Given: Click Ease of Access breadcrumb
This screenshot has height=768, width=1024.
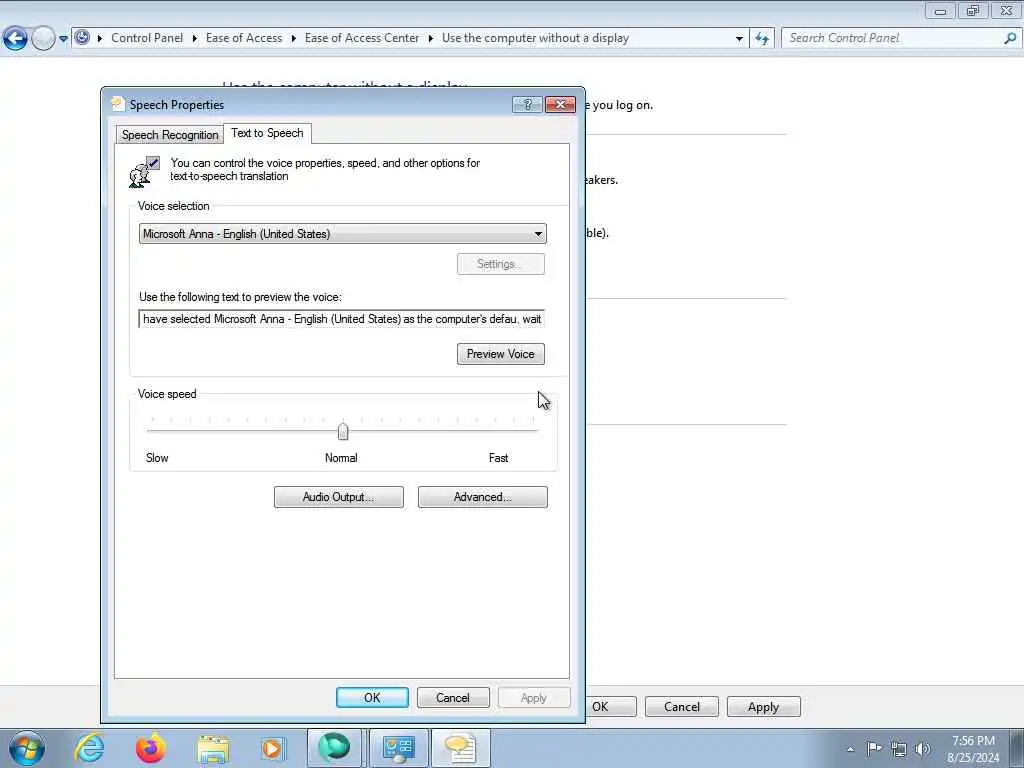Looking at the screenshot, I should point(244,38).
